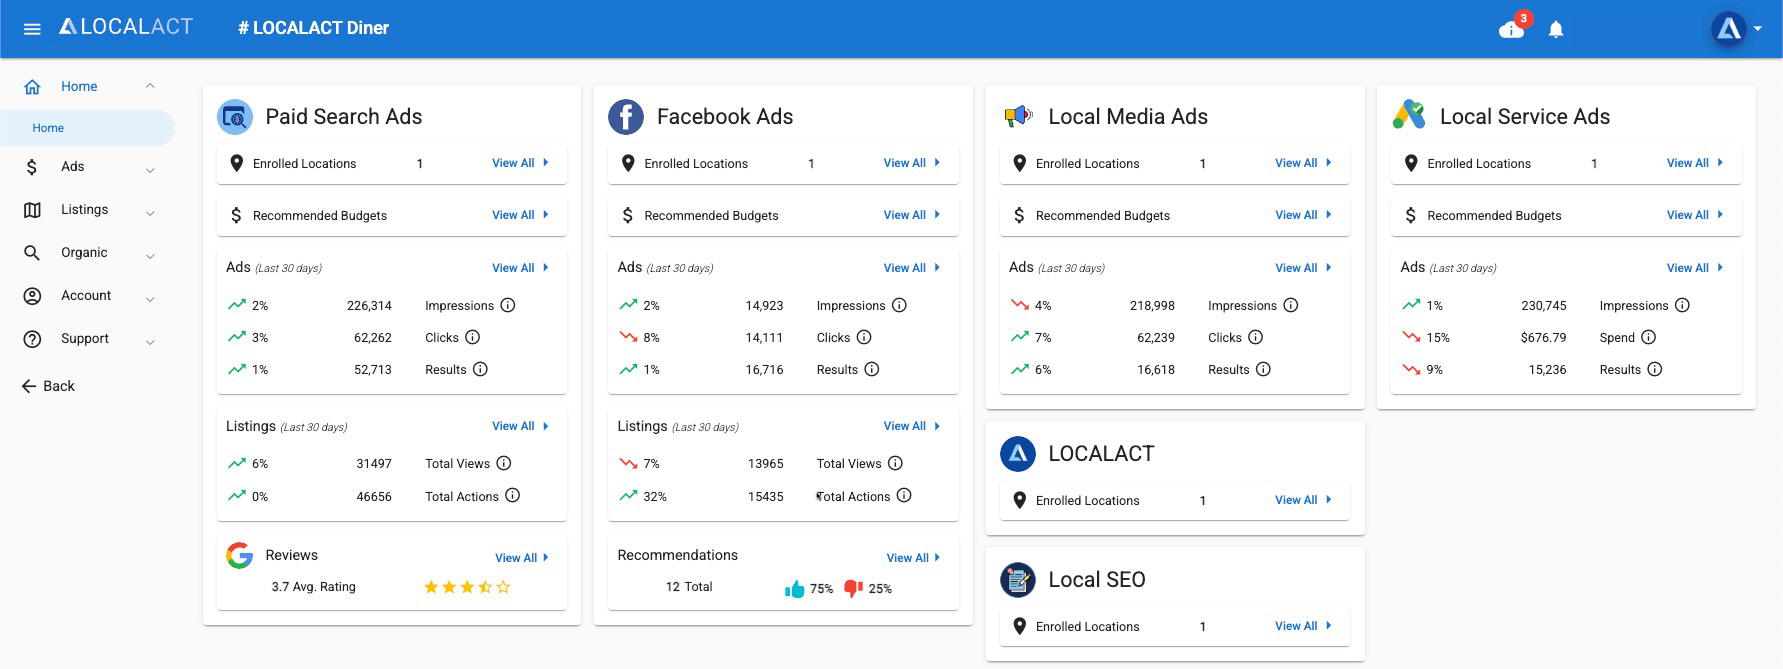
Task: Click the 12 Total recommendations text
Action: tap(689, 587)
